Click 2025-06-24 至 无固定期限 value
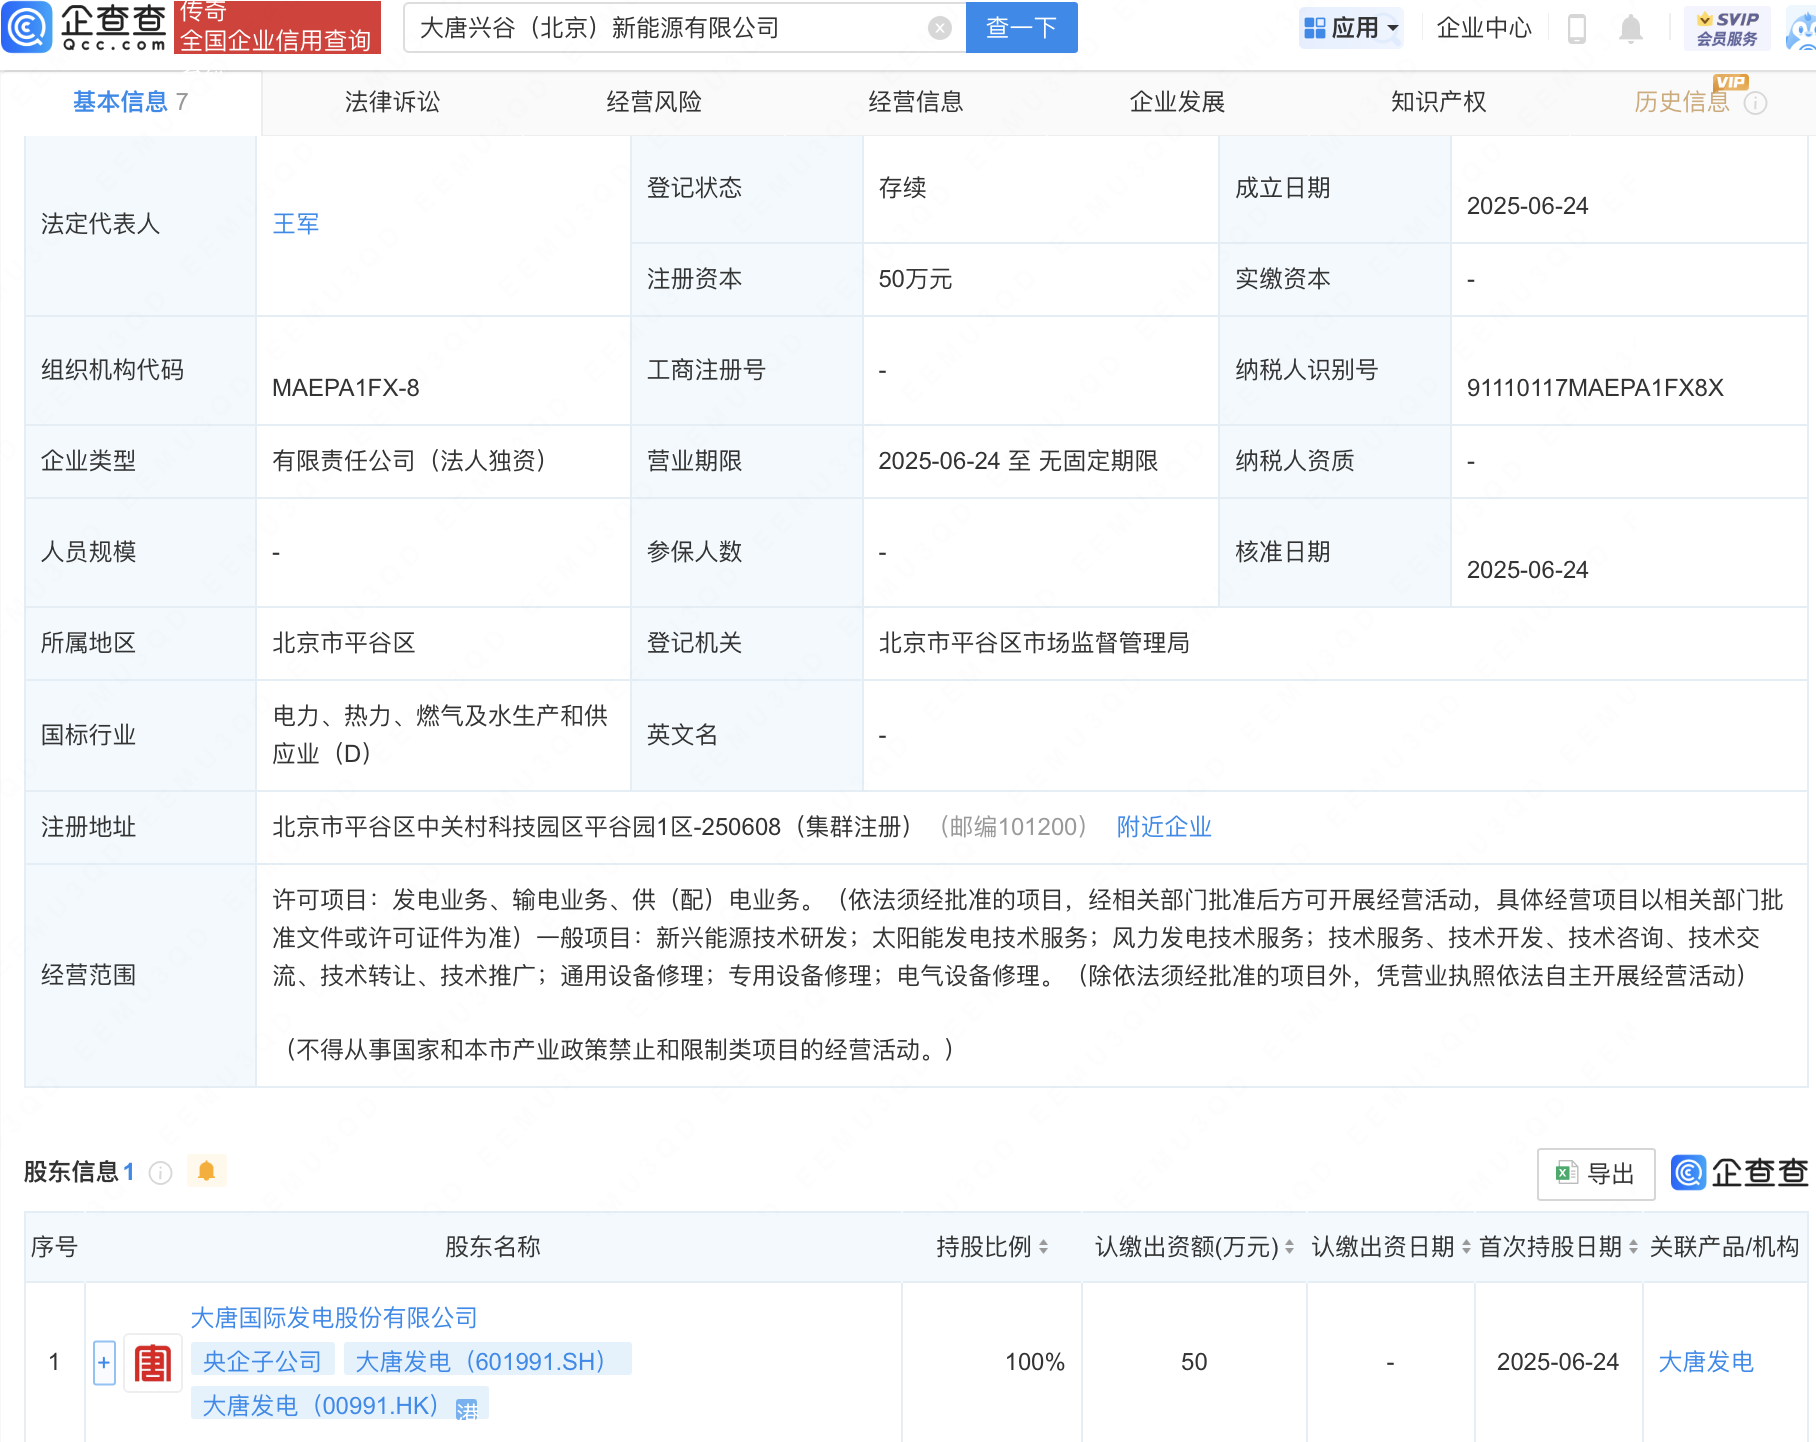1816x1442 pixels. pyautogui.click(x=1018, y=461)
